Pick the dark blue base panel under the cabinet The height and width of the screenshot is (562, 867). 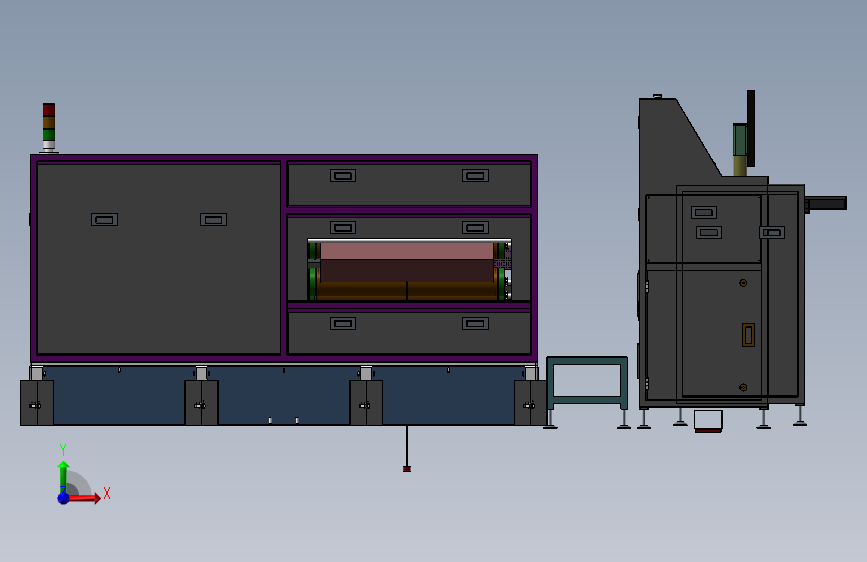[284, 396]
